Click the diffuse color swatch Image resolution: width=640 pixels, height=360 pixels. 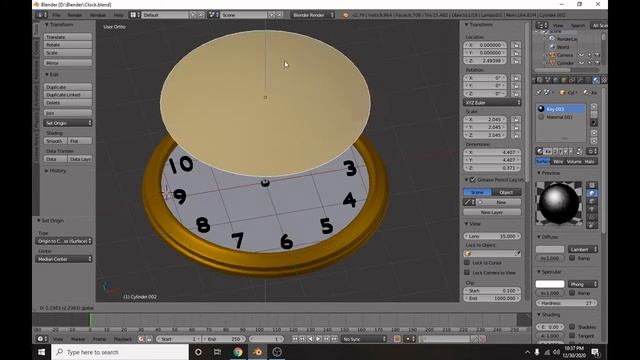coord(550,249)
